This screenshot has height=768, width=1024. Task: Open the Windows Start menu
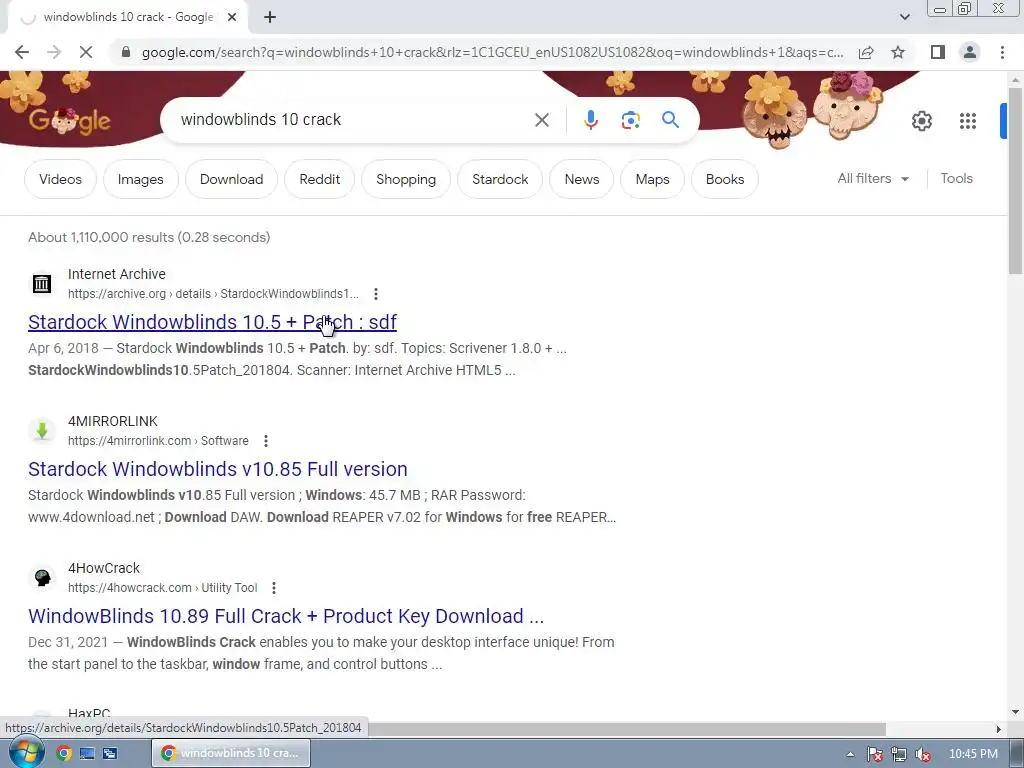[26, 753]
